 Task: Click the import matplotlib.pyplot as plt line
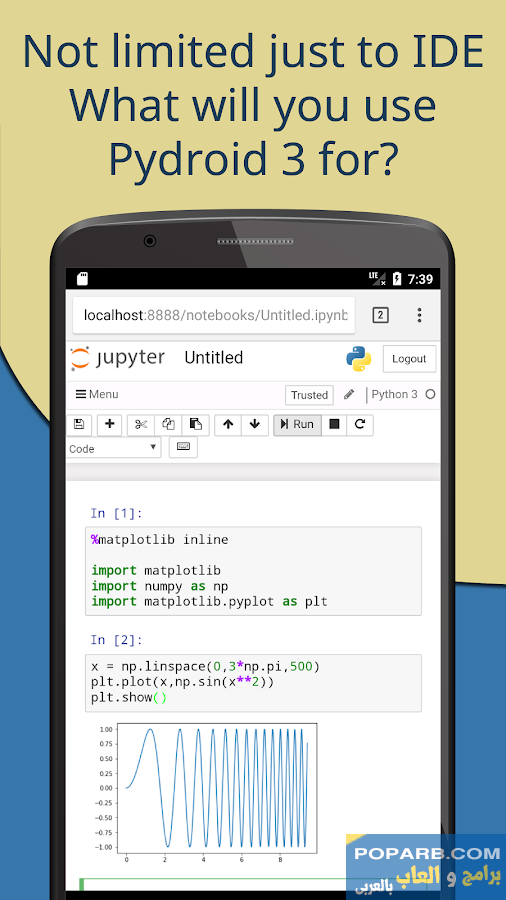pos(209,602)
